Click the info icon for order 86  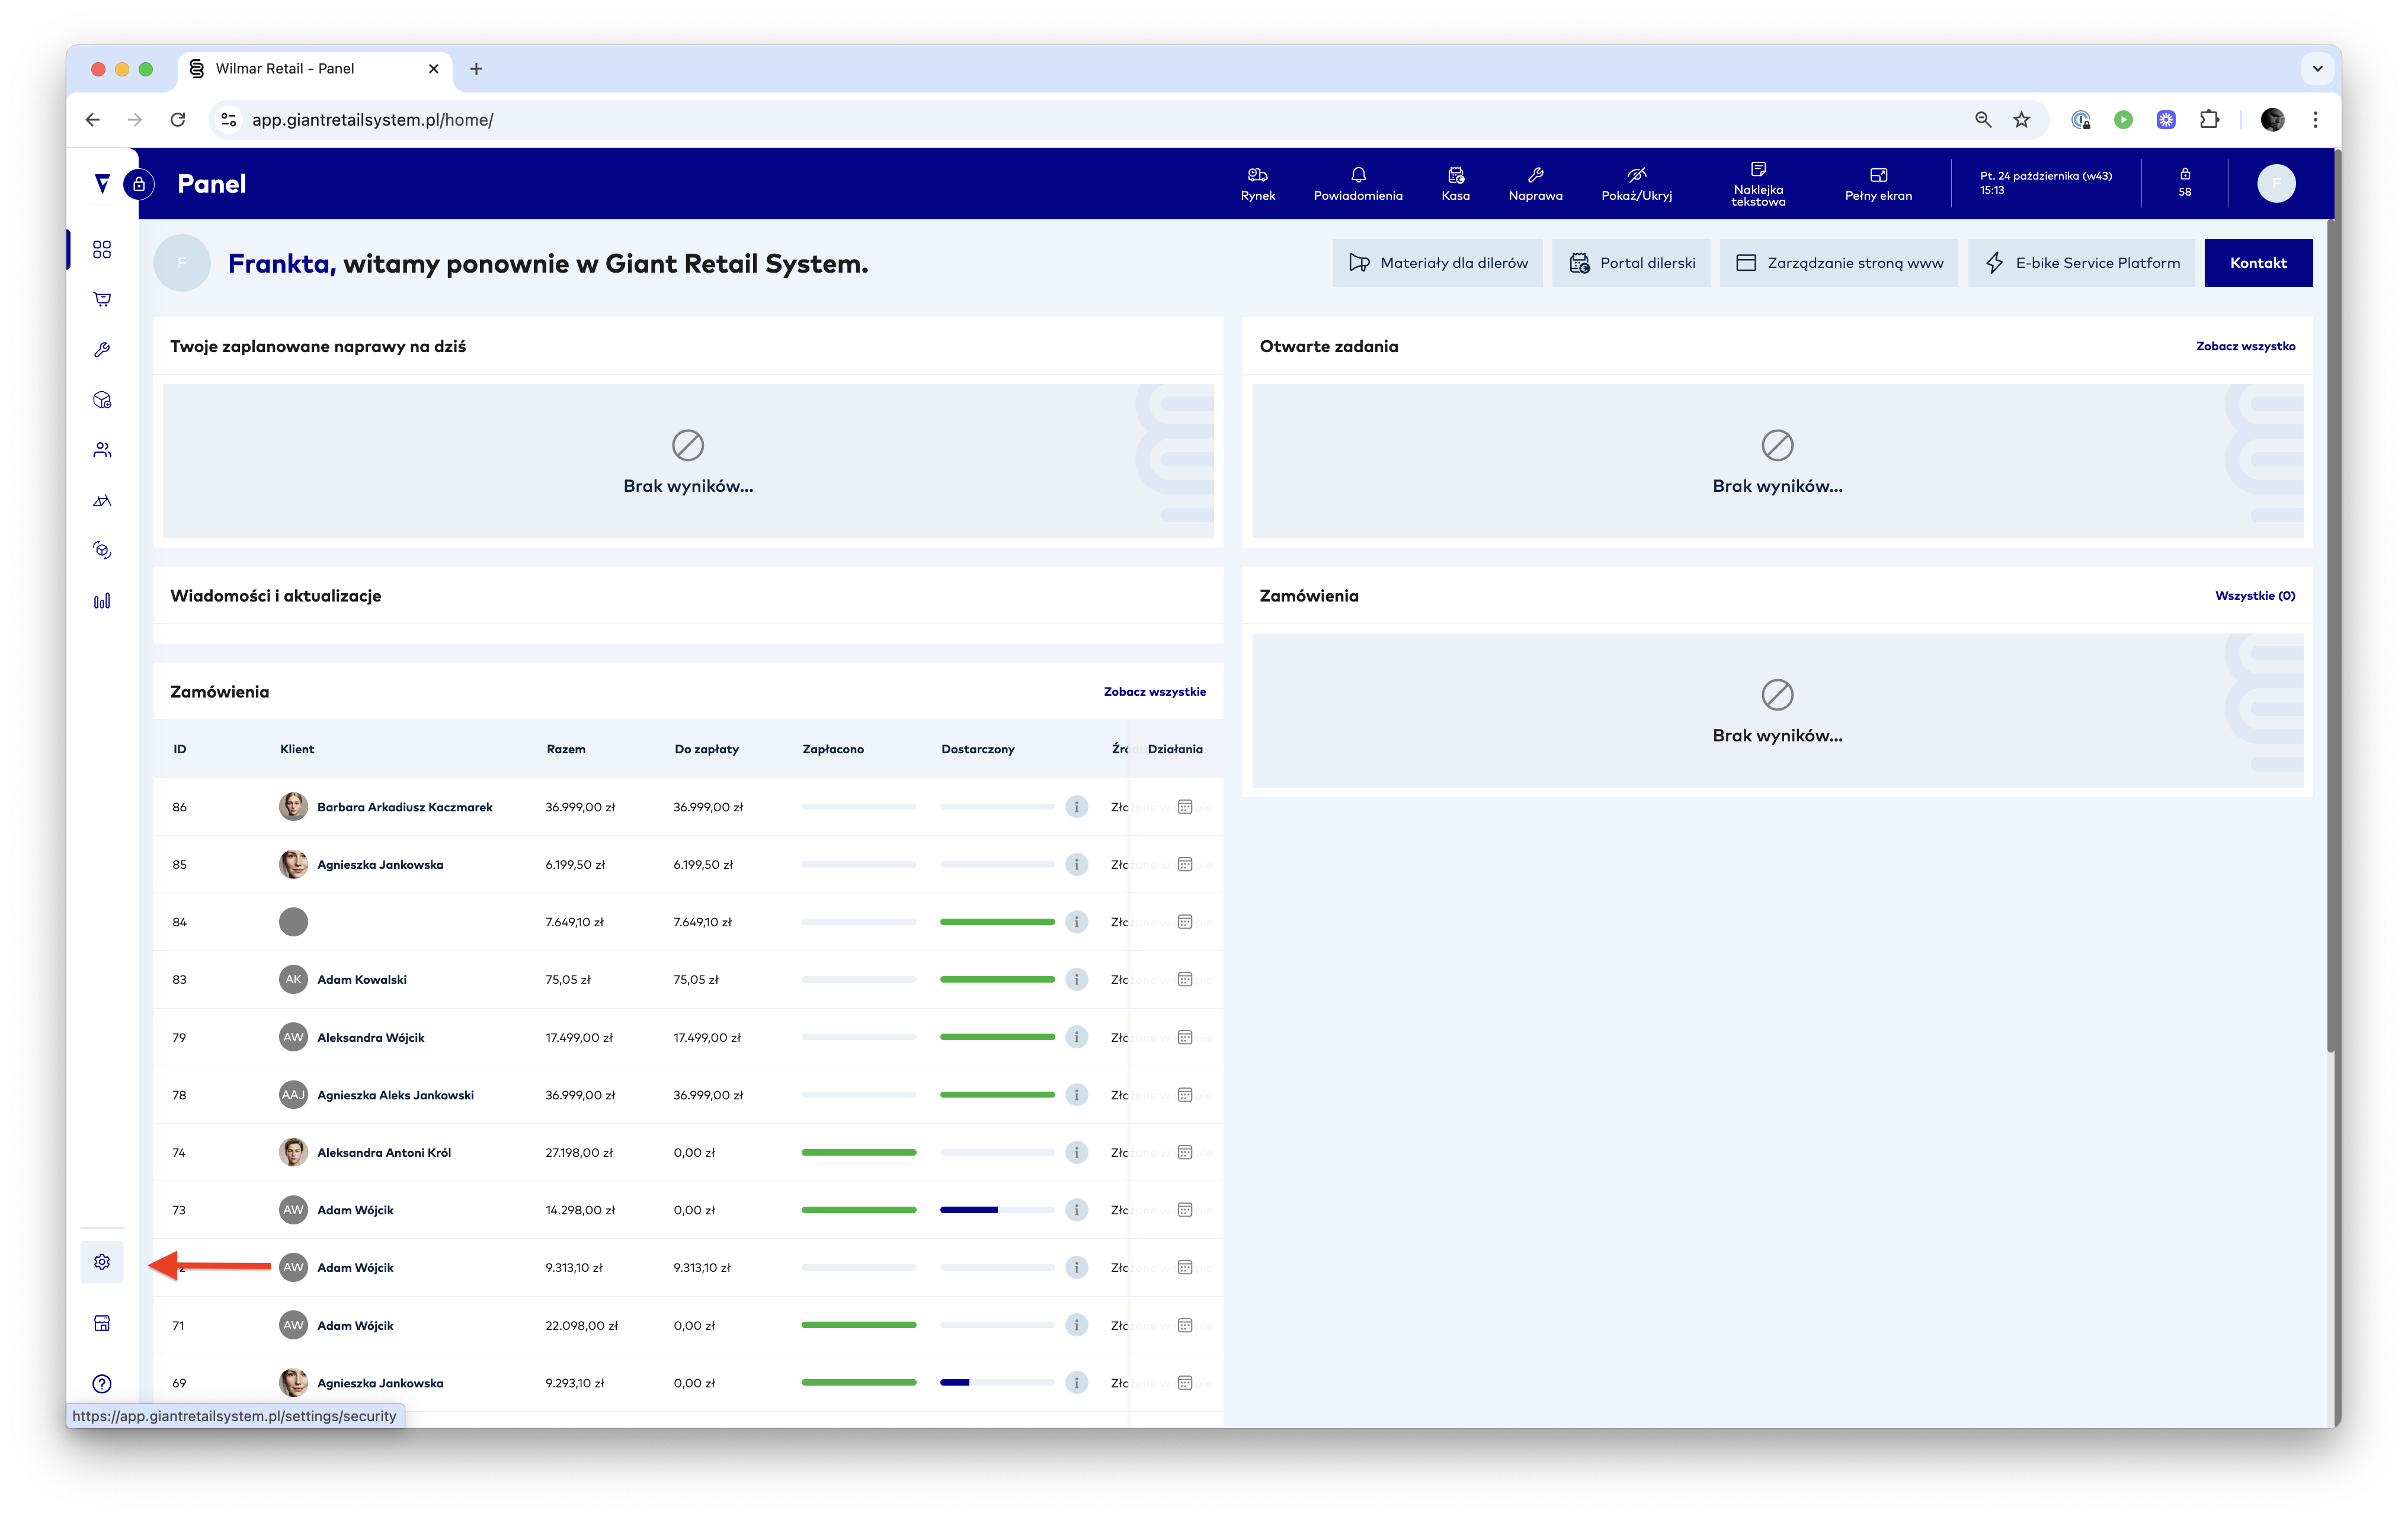tap(1076, 807)
